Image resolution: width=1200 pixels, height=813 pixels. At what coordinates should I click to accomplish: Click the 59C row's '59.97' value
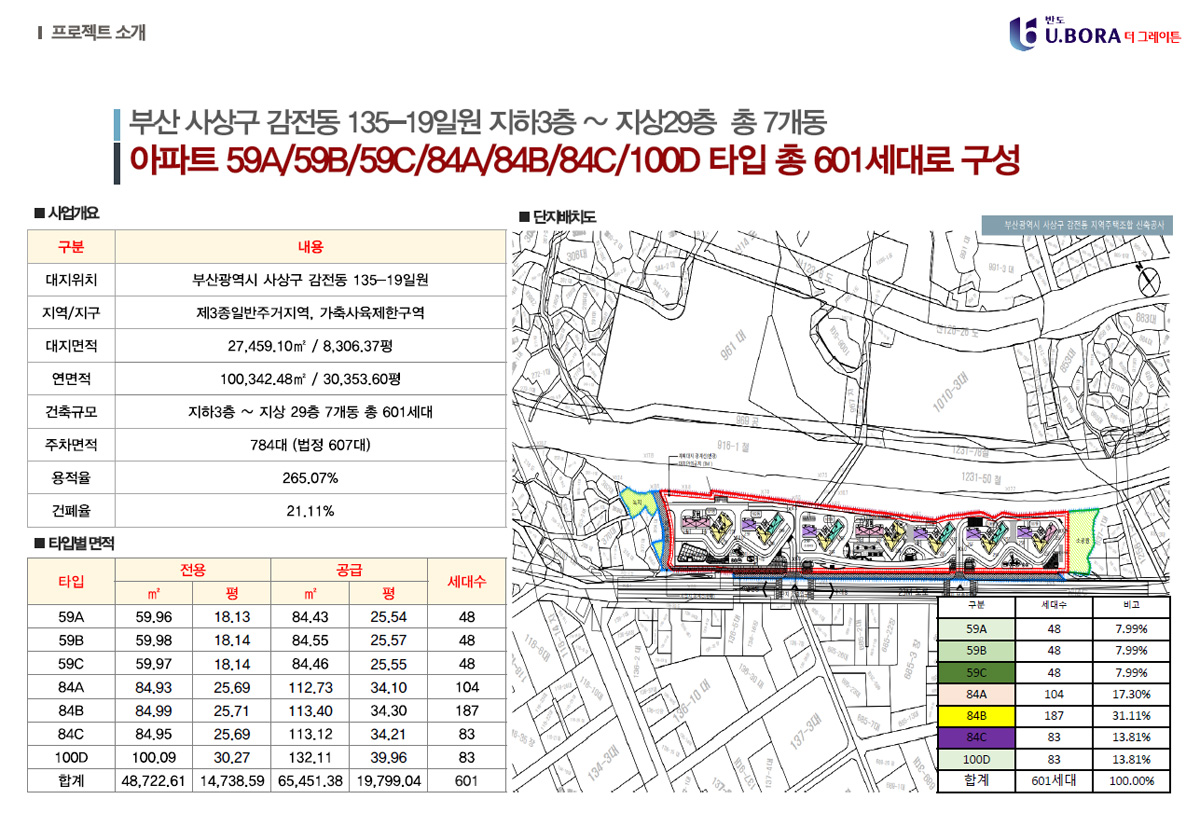pos(154,664)
